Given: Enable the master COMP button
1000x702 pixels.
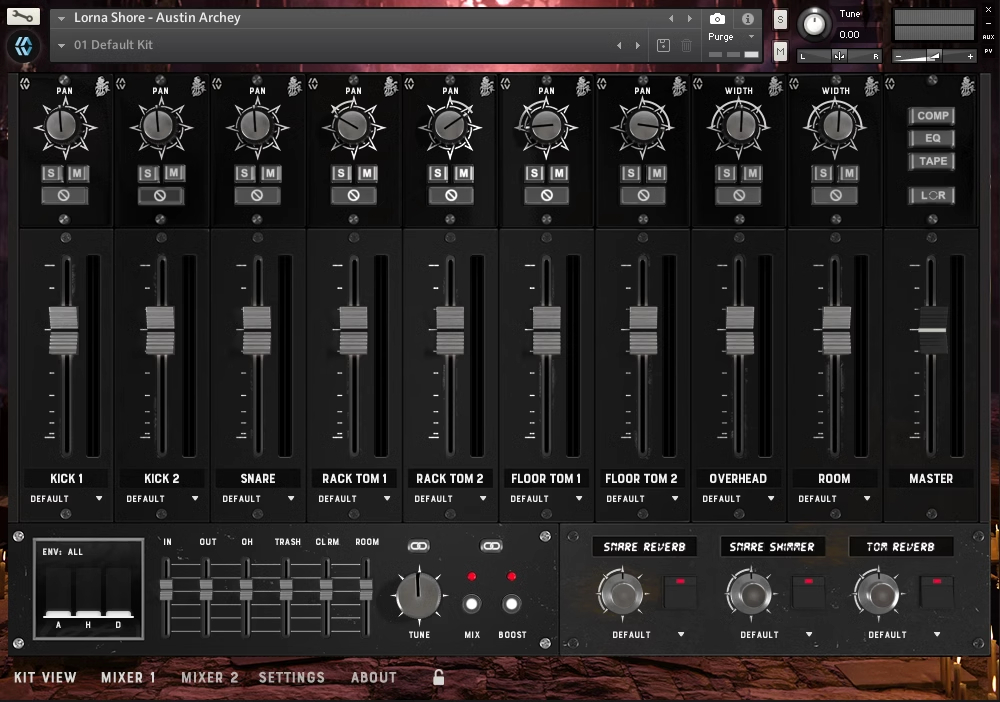Looking at the screenshot, I should pyautogui.click(x=932, y=115).
